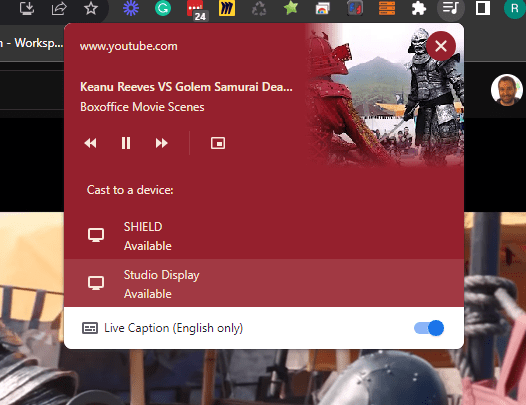Pause the playing YouTube video
The height and width of the screenshot is (405, 526).
pos(126,143)
